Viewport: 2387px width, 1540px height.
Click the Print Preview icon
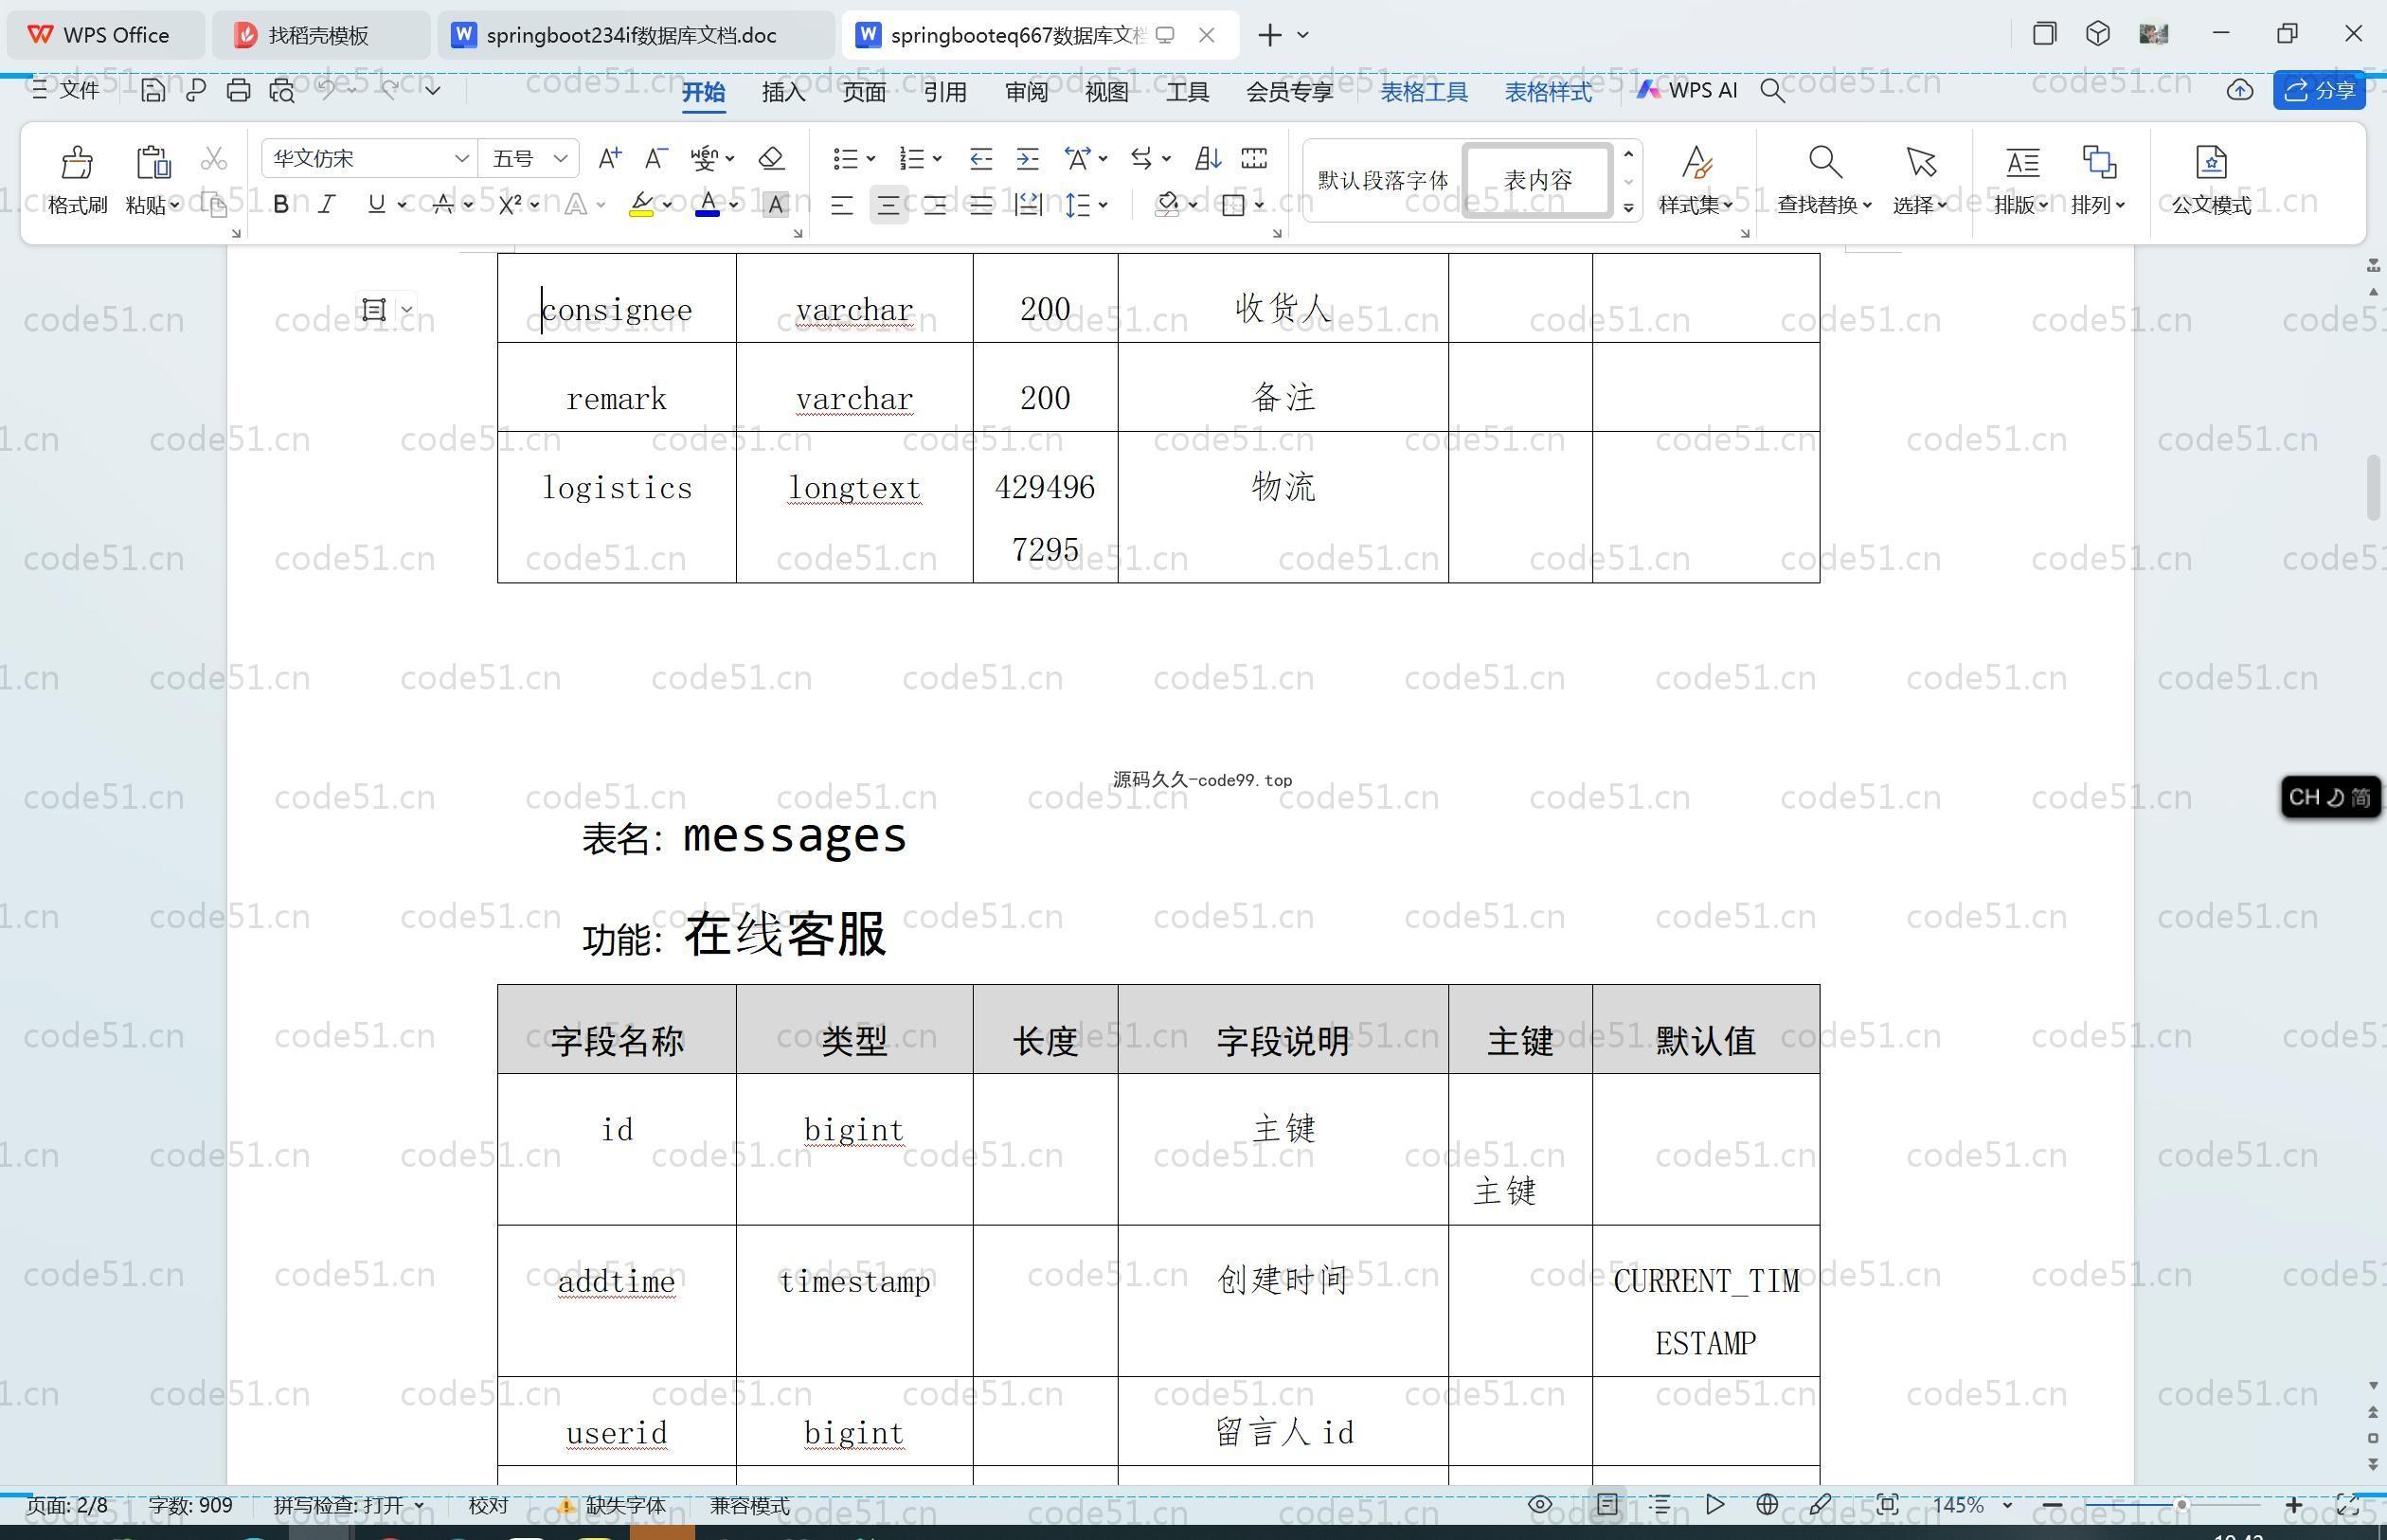pyautogui.click(x=282, y=90)
